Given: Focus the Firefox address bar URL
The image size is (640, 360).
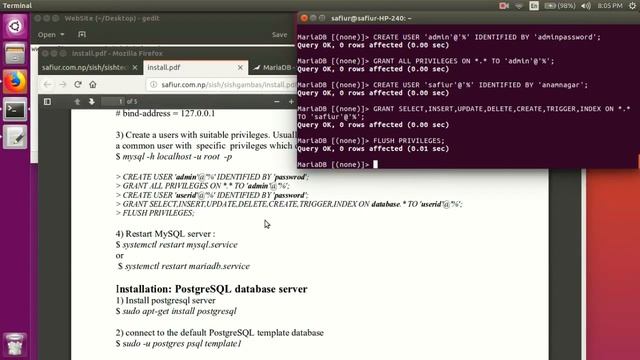Looking at the screenshot, I should pos(228,84).
